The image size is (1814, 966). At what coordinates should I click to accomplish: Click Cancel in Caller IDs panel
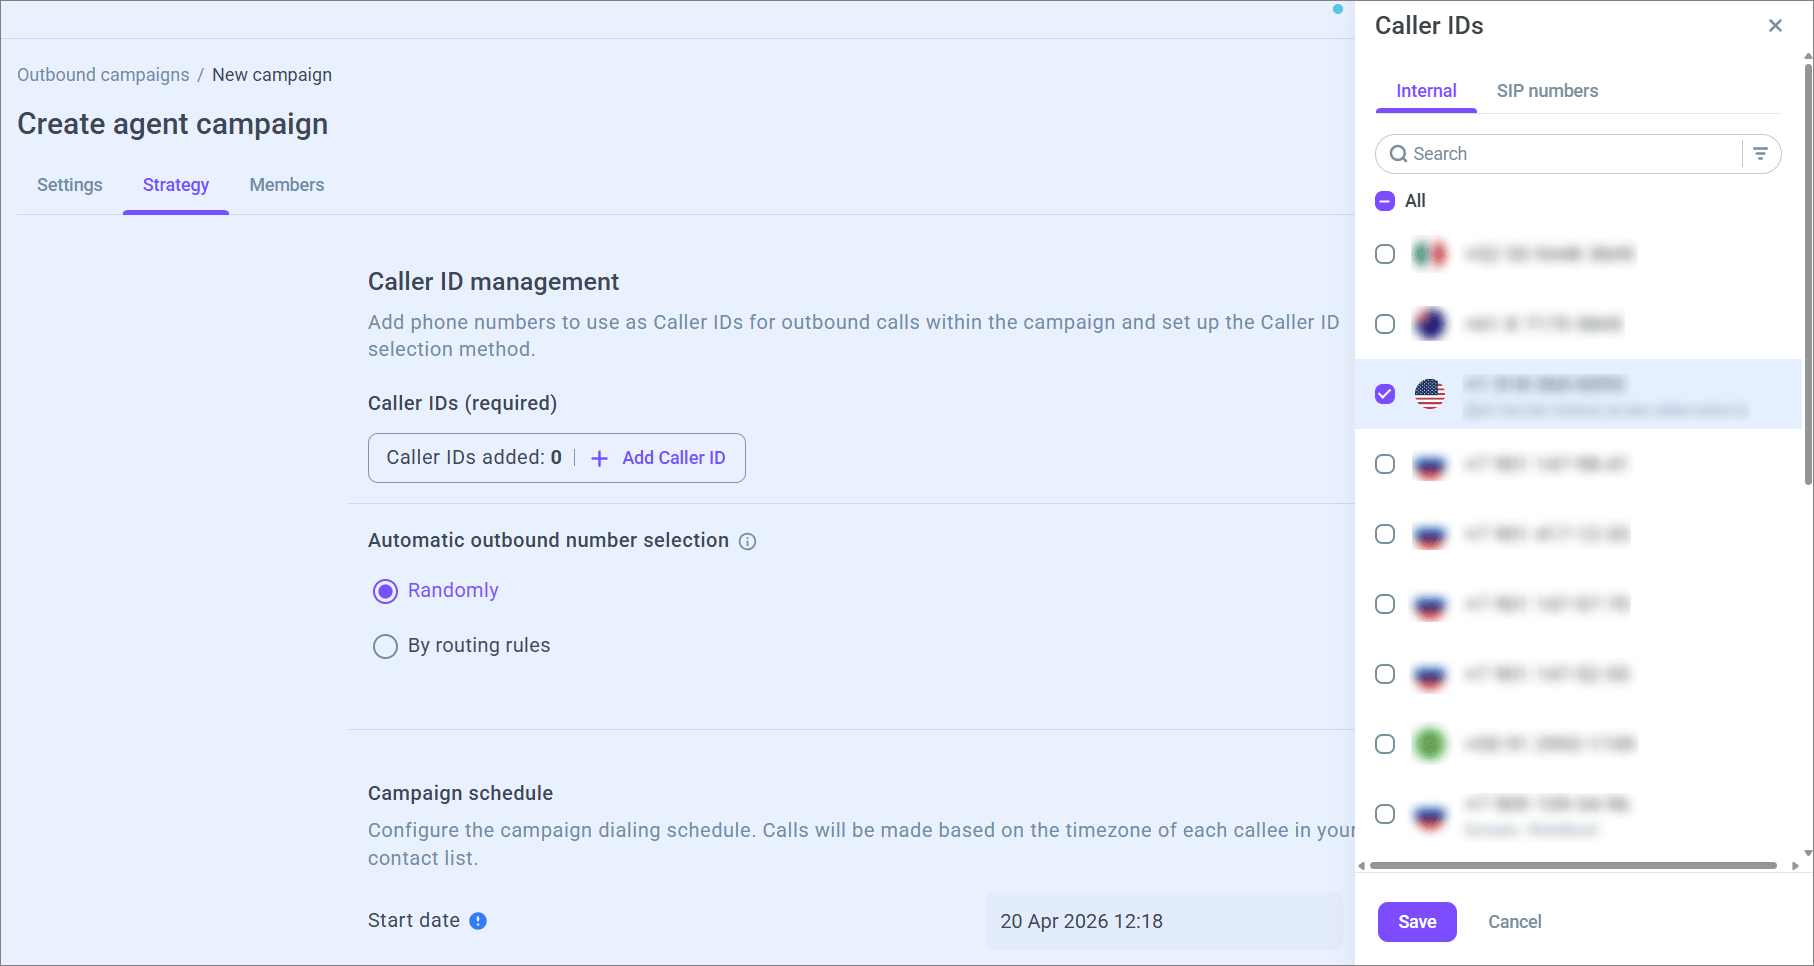click(x=1514, y=922)
